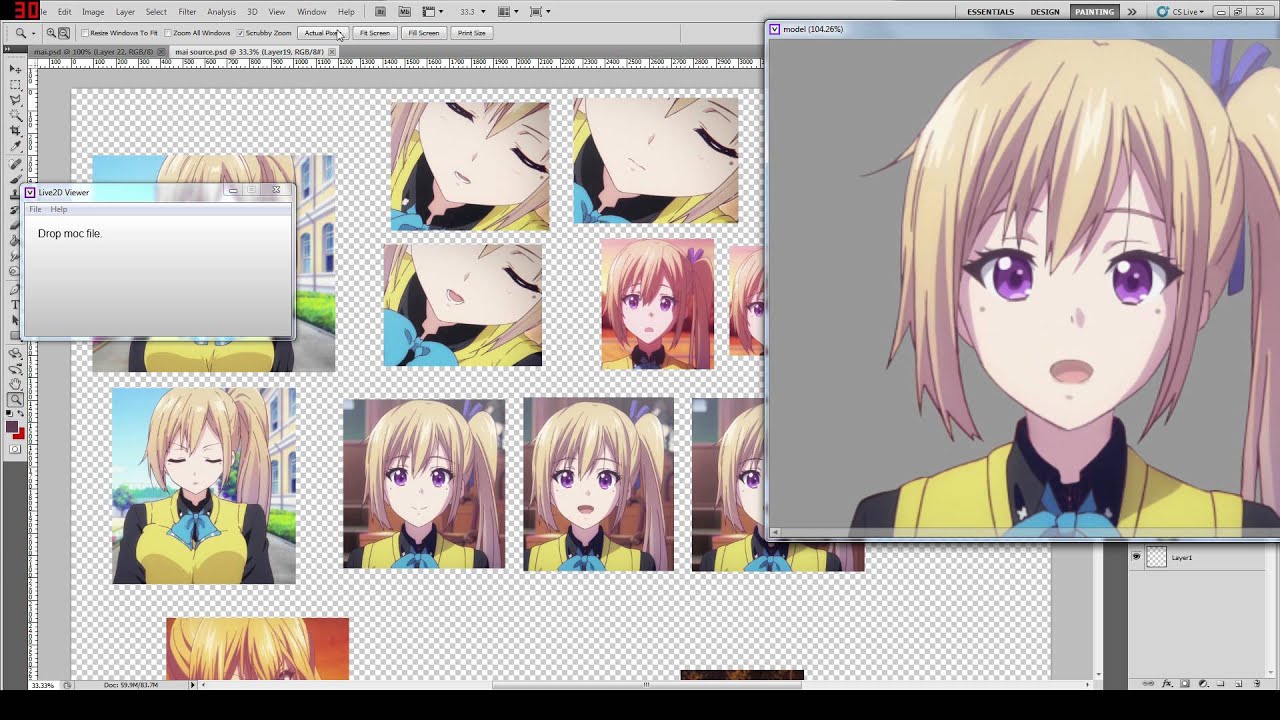This screenshot has width=1280, height=720.
Task: Click the Print Size button
Action: [471, 33]
